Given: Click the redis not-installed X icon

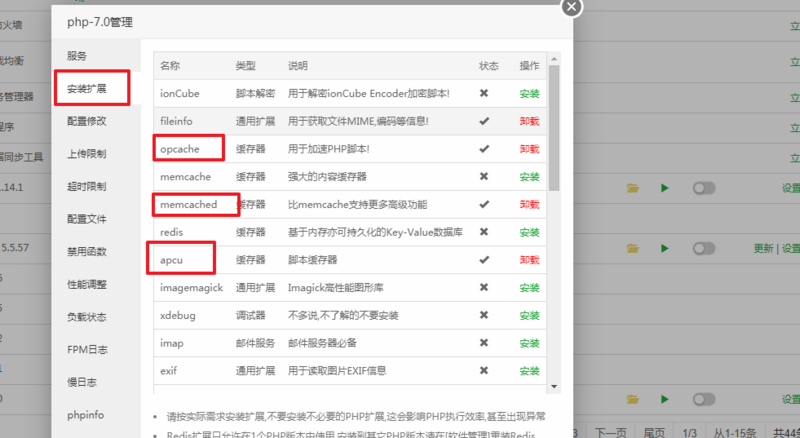Looking at the screenshot, I should pyautogui.click(x=484, y=232).
